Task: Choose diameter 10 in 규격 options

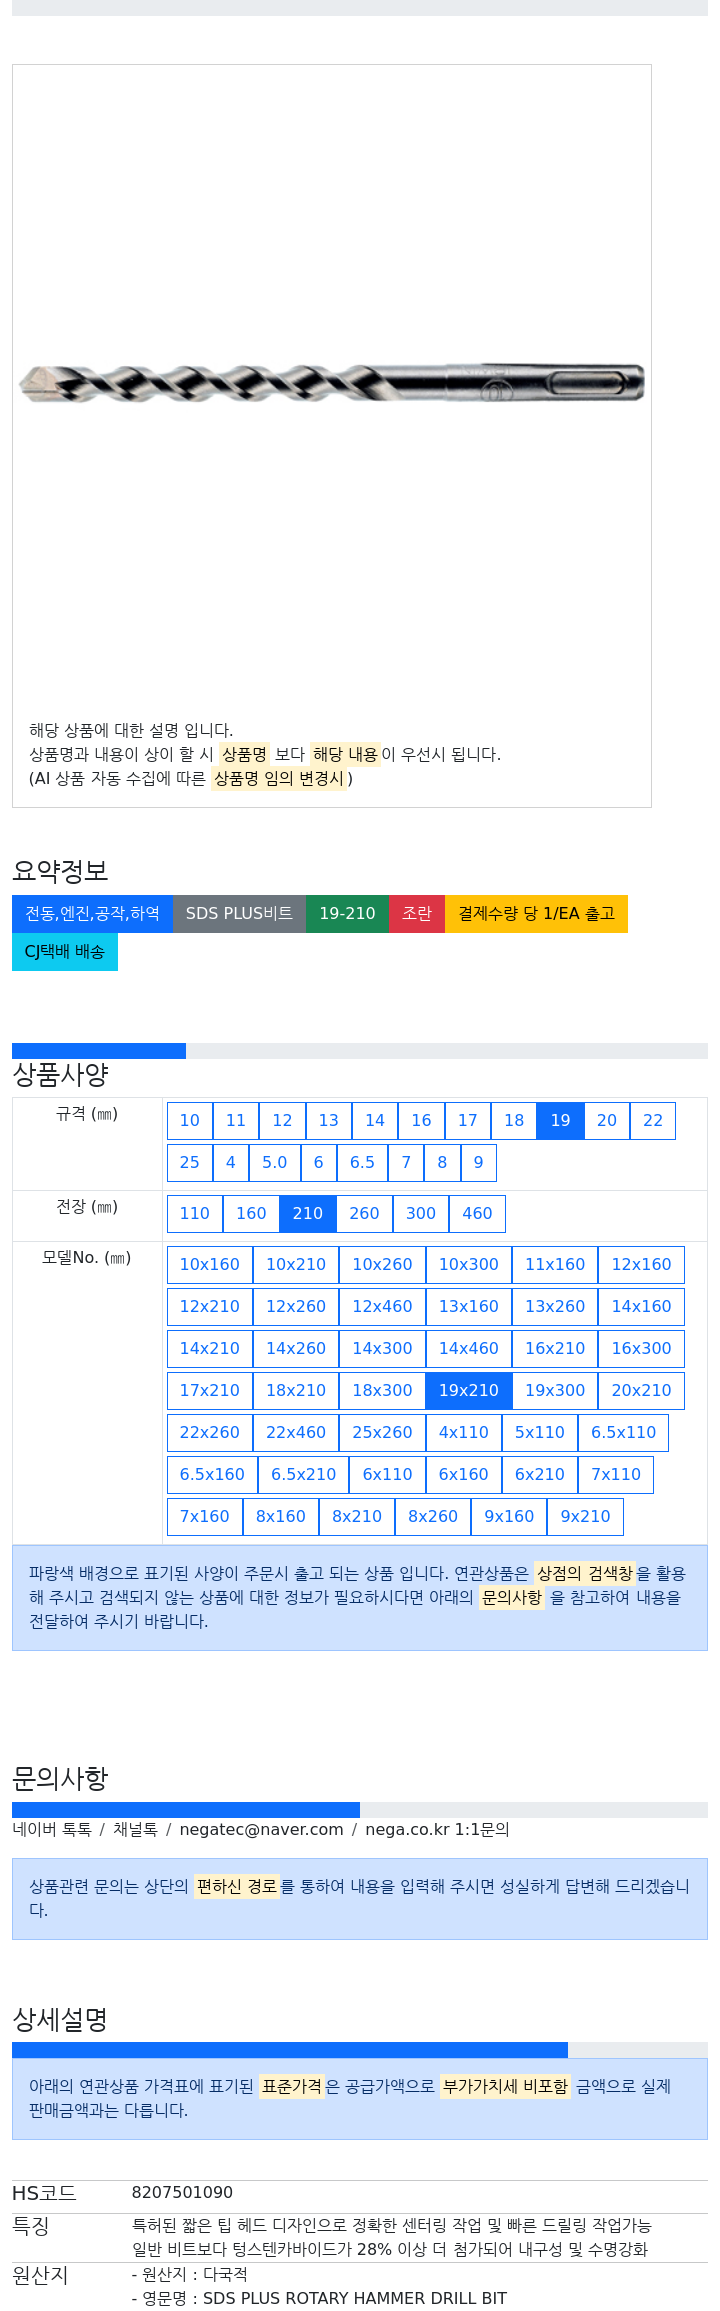Action: [190, 1121]
